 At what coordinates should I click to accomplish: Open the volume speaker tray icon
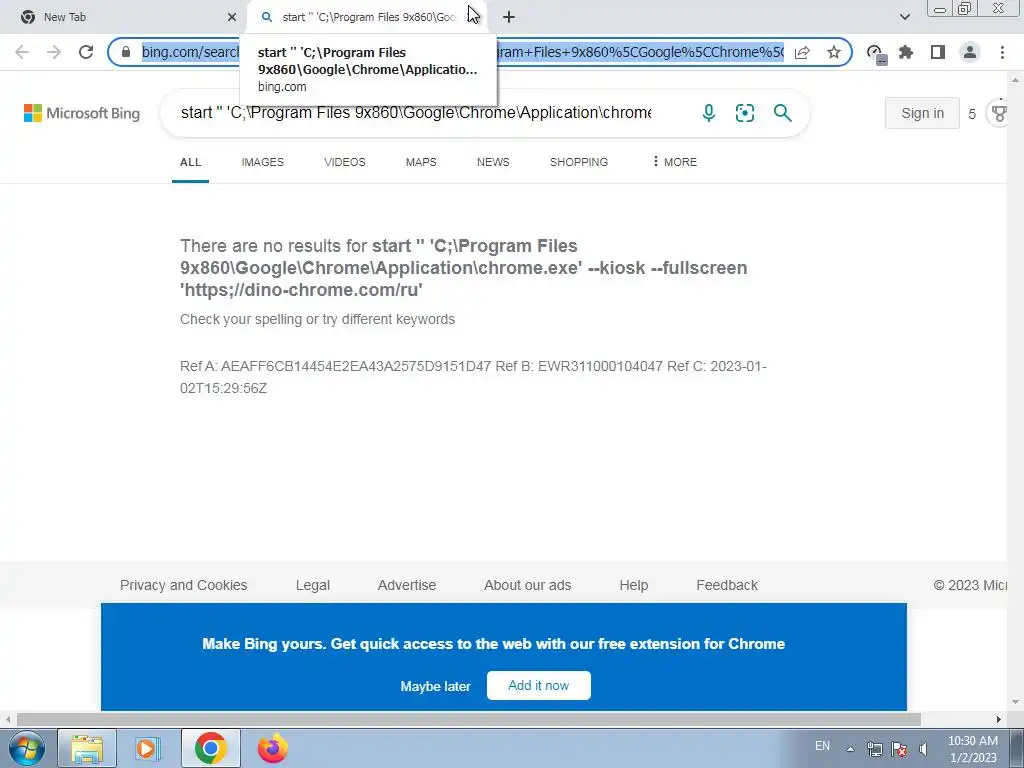[923, 749]
